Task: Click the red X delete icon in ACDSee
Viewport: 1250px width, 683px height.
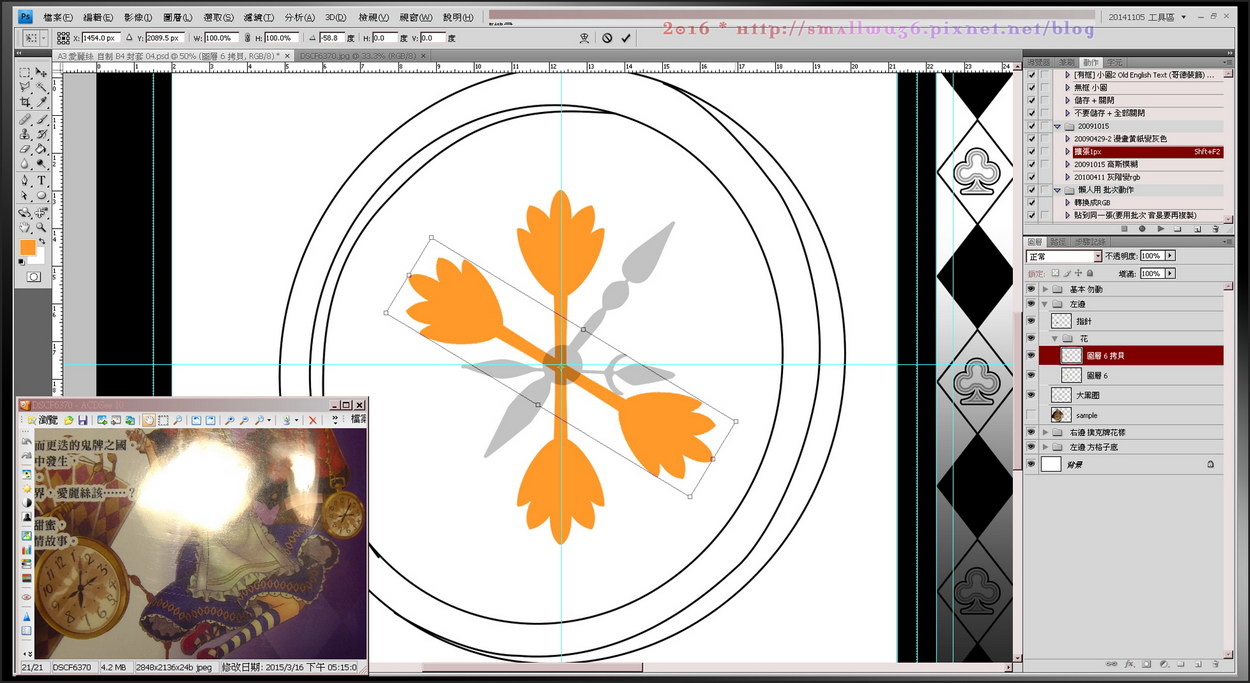Action: 313,421
